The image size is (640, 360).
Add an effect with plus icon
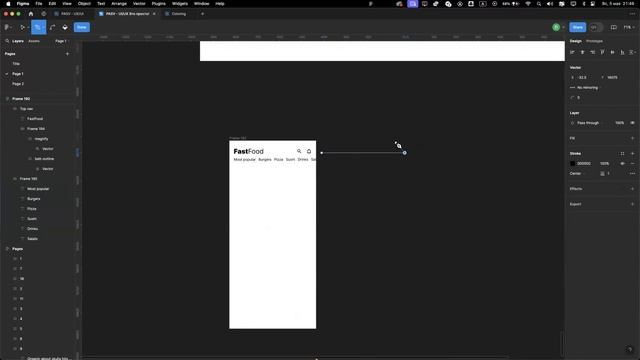632,189
